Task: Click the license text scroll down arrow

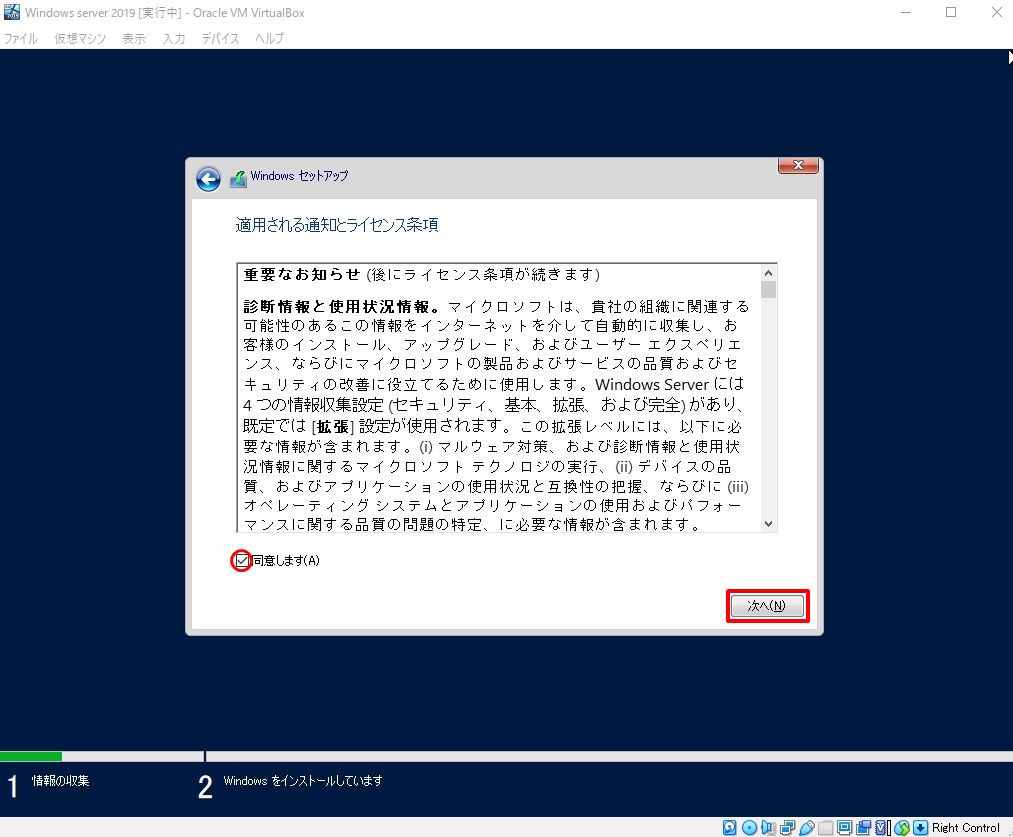Action: click(768, 524)
